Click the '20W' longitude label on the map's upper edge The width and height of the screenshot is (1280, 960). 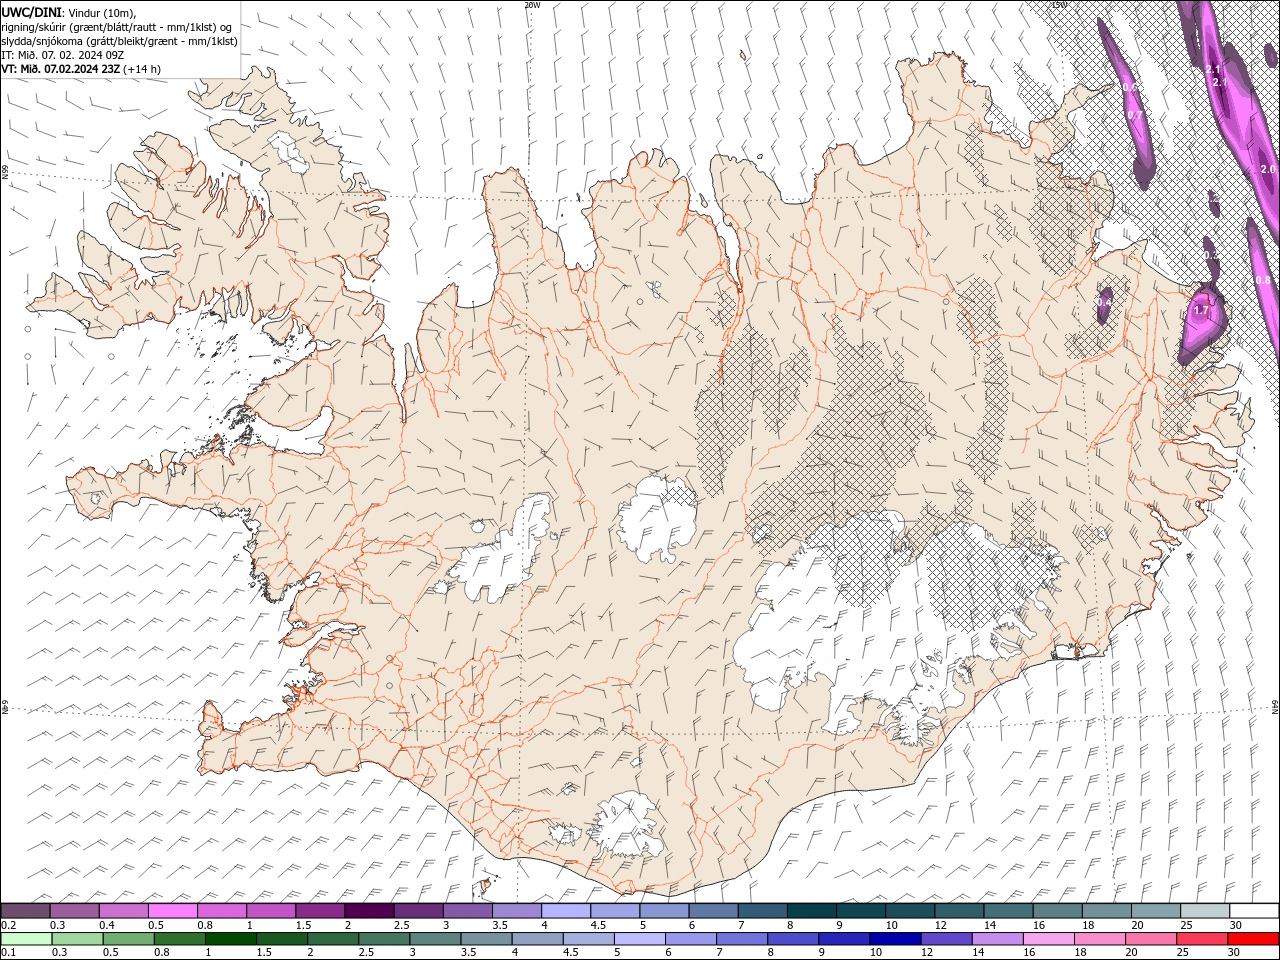(532, 5)
